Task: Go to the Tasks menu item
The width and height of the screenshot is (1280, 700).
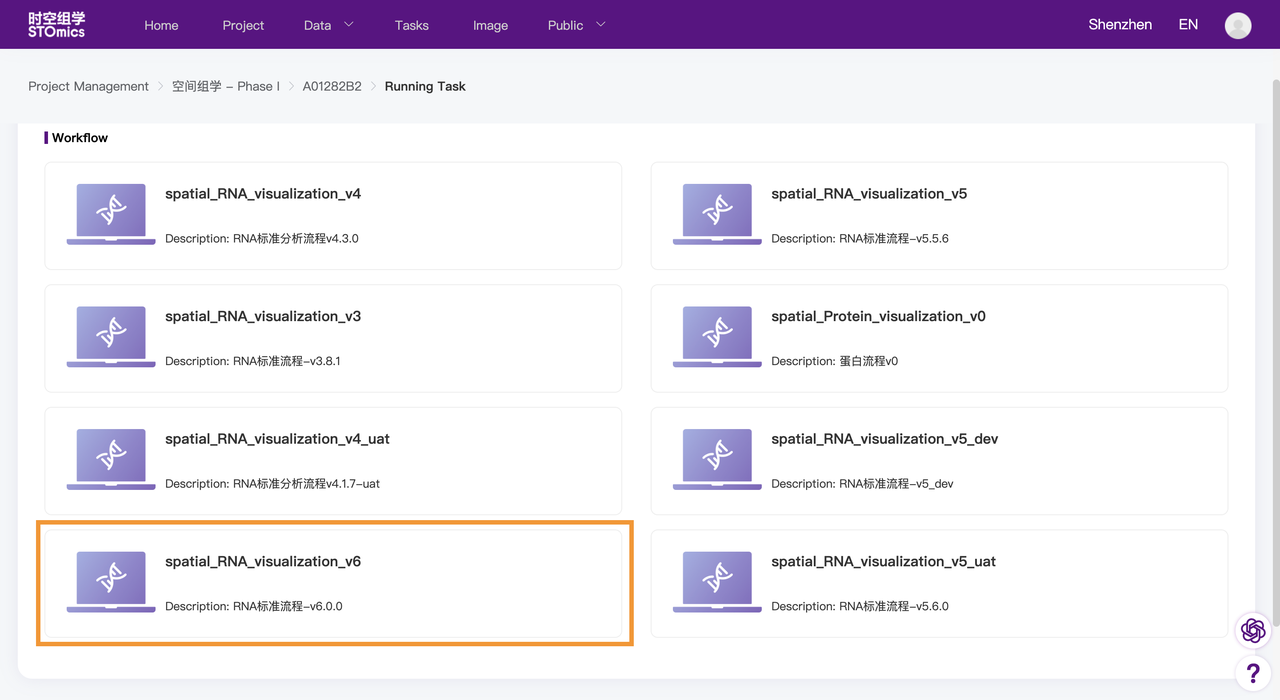Action: click(411, 25)
